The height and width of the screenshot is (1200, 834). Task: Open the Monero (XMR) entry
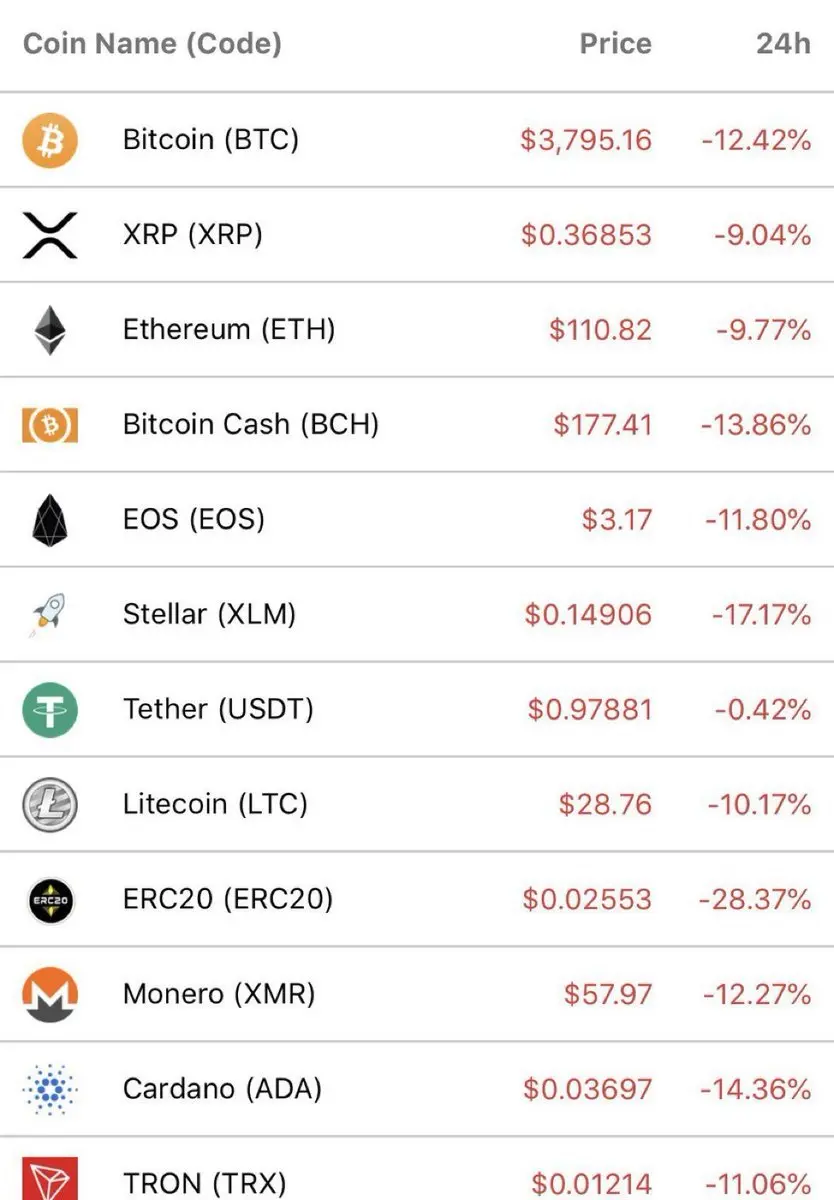pos(417,994)
